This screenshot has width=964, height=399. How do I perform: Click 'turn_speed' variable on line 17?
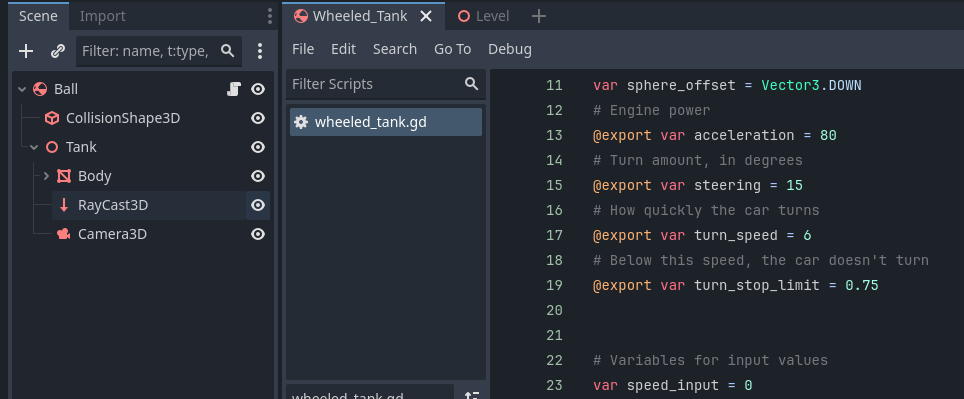point(736,235)
